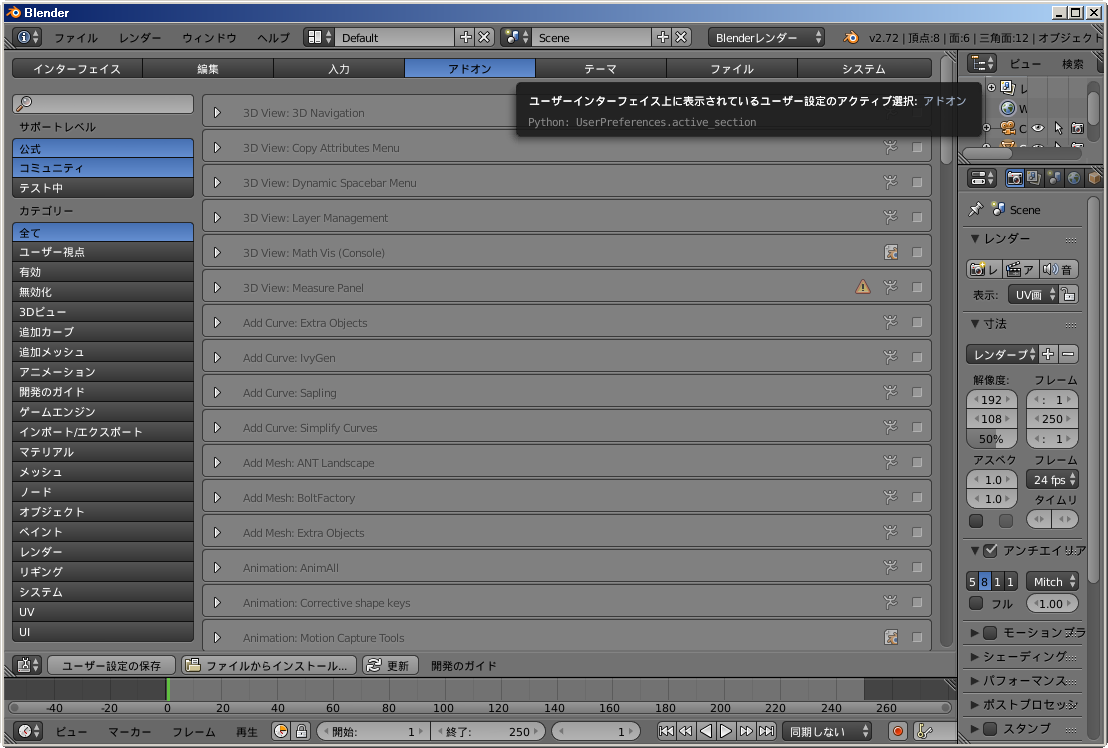Image resolution: width=1108 pixels, height=748 pixels.
Task: Jump to the last frame in timeline
Action: (767, 731)
